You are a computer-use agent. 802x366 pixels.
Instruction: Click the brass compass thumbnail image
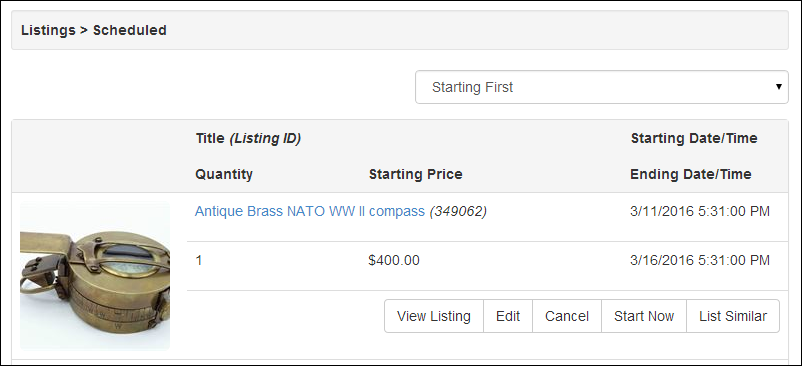[95, 276]
